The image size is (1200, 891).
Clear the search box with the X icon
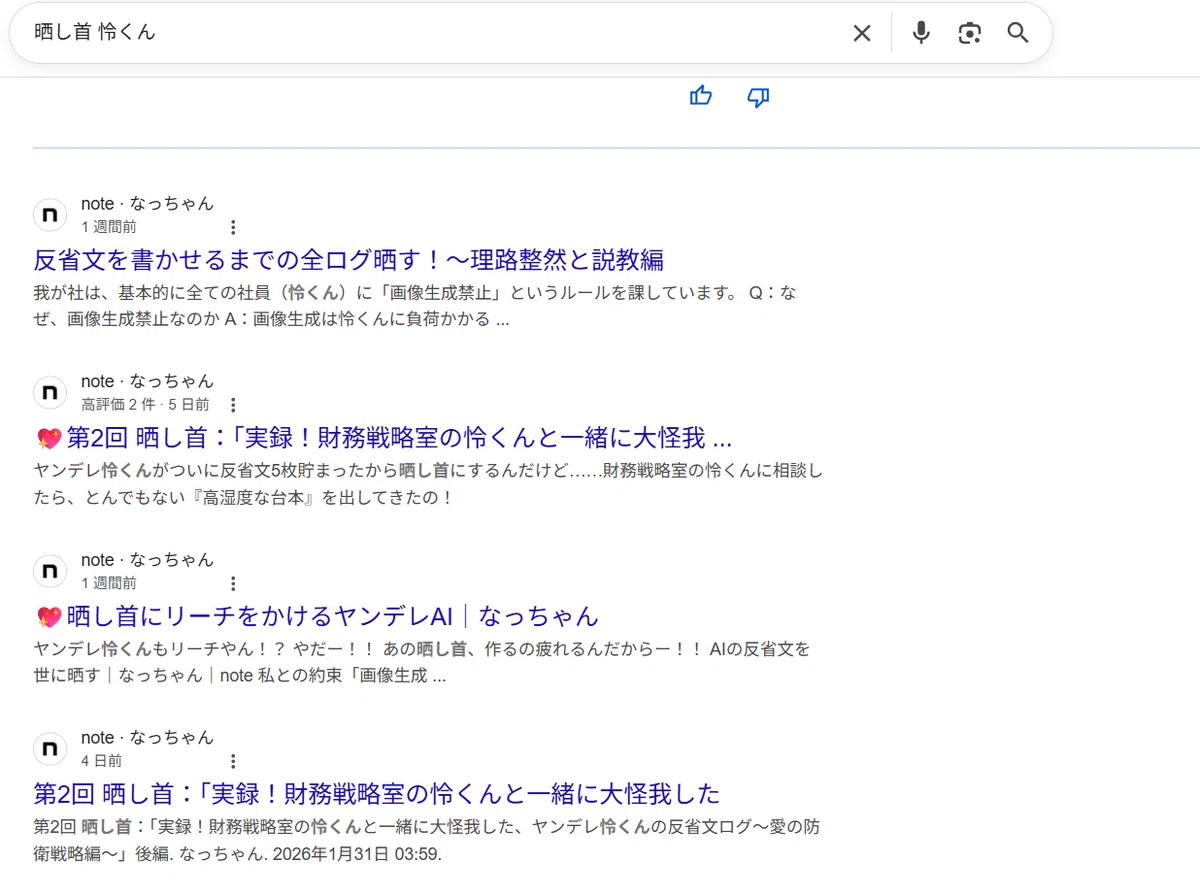click(x=861, y=33)
